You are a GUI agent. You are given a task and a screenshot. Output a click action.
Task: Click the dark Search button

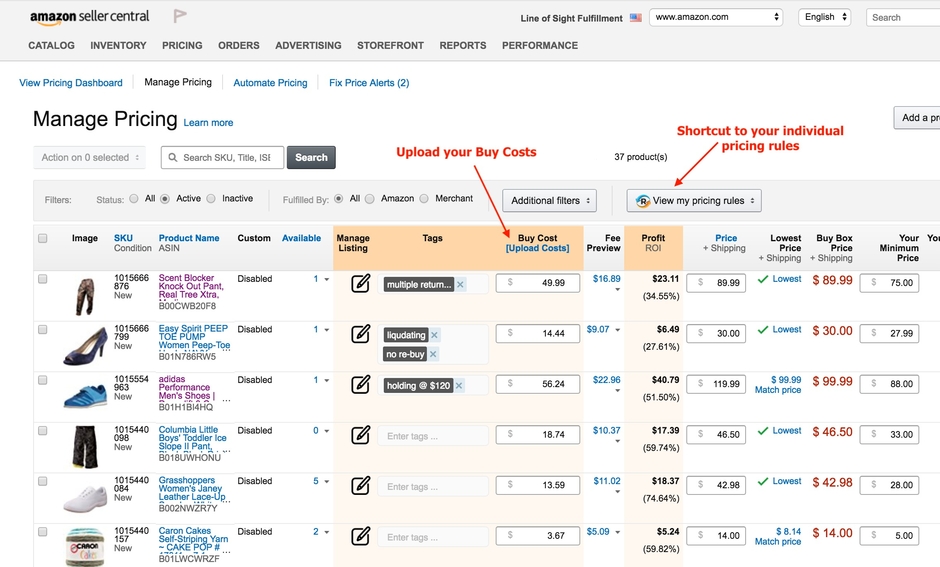point(311,158)
